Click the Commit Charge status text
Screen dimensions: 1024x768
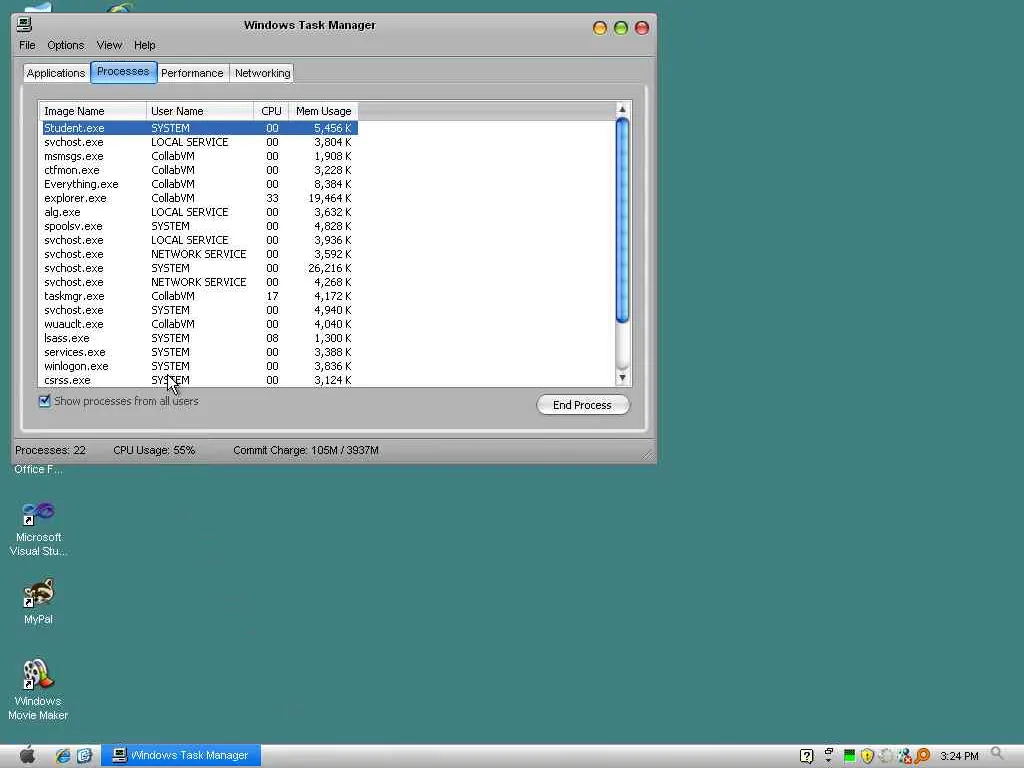306,451
